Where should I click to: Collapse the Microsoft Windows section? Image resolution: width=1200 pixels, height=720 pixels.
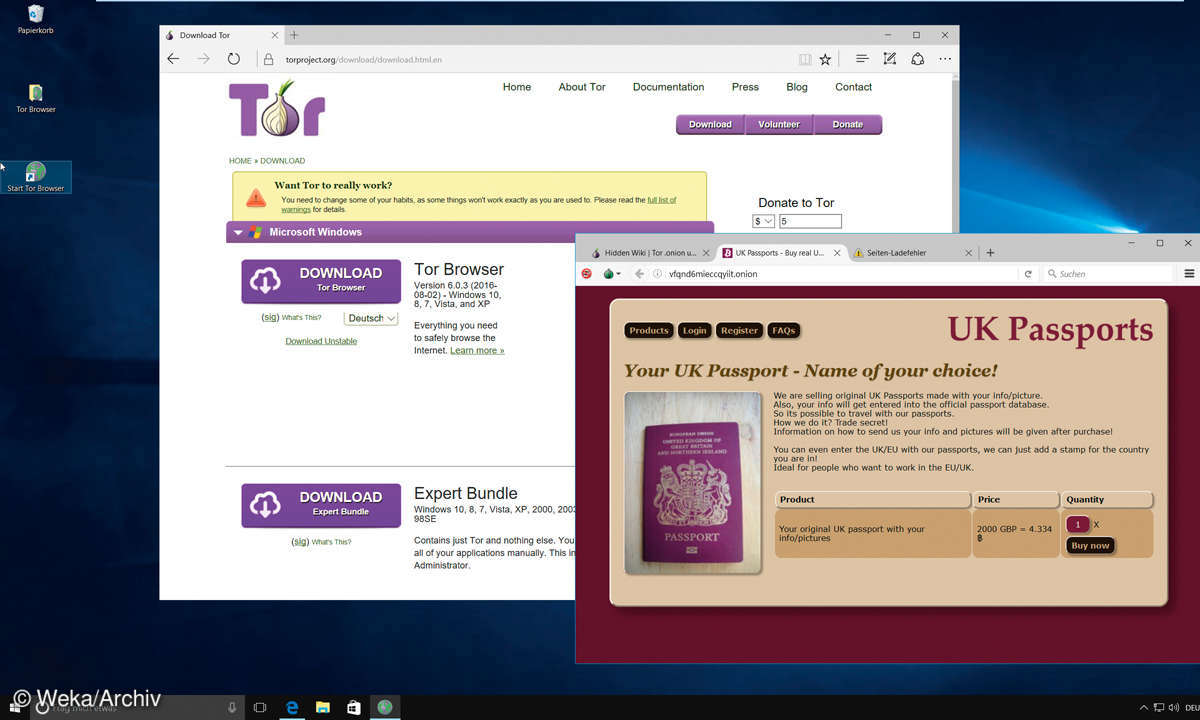point(238,232)
